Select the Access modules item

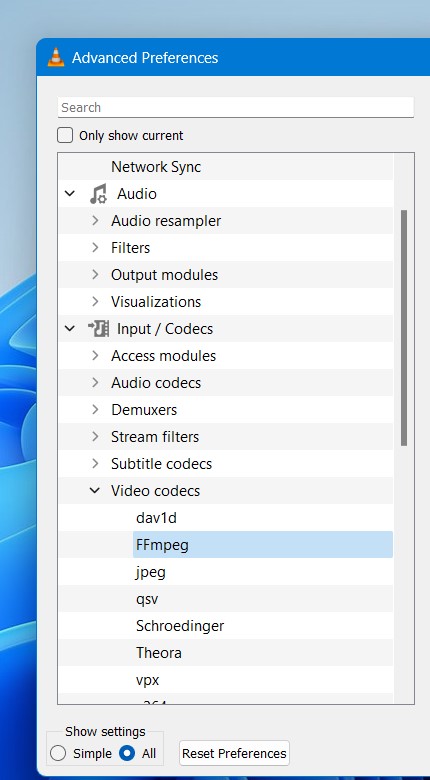(x=163, y=356)
